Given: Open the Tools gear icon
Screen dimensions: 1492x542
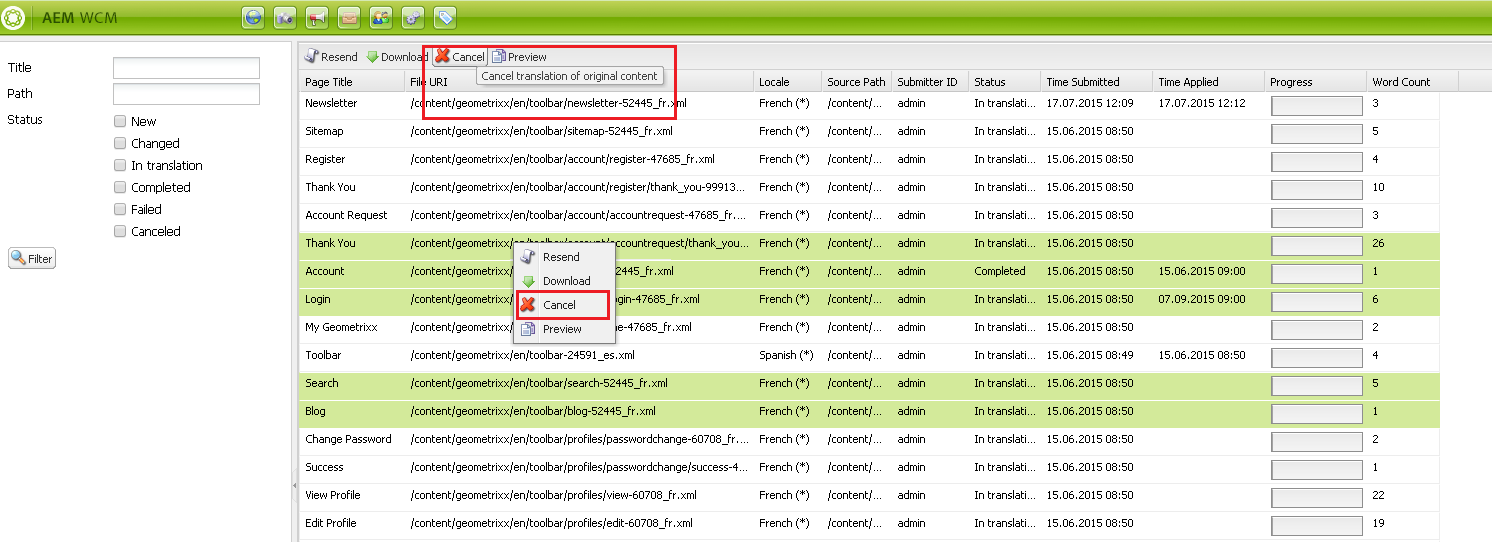Looking at the screenshot, I should tap(413, 17).
